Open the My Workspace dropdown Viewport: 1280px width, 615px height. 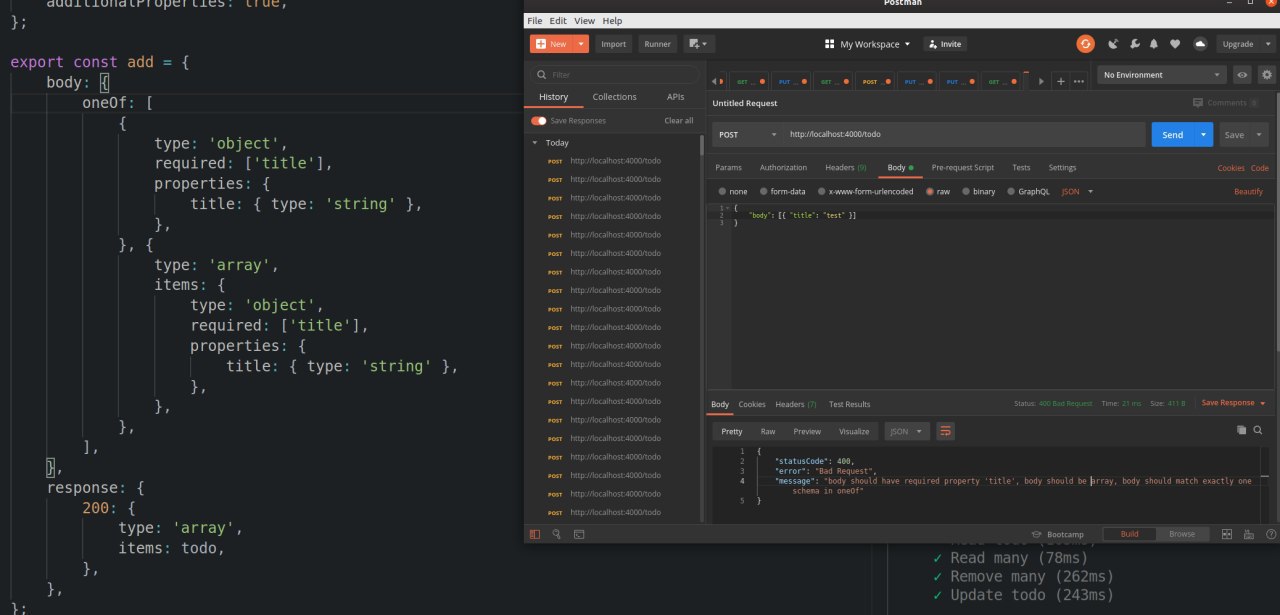[x=867, y=44]
